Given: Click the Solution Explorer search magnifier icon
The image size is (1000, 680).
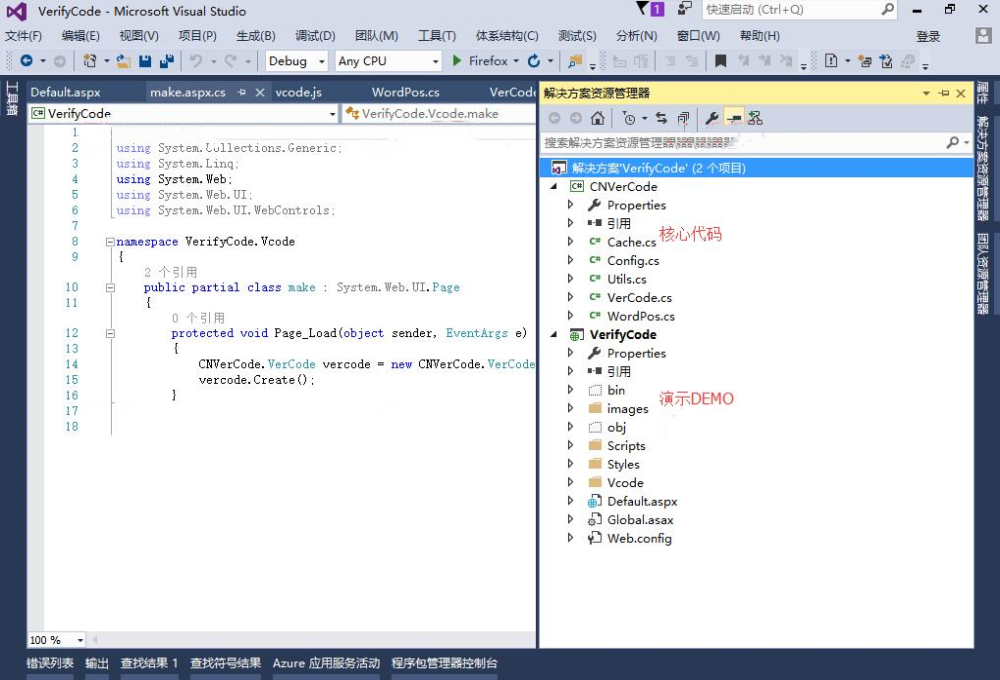Looking at the screenshot, I should [x=953, y=142].
